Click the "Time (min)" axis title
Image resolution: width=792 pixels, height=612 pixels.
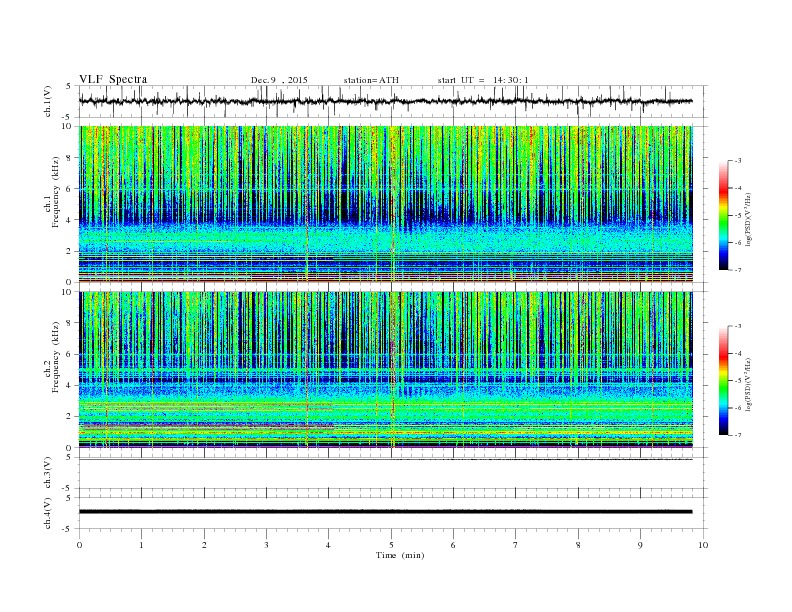(x=400, y=555)
